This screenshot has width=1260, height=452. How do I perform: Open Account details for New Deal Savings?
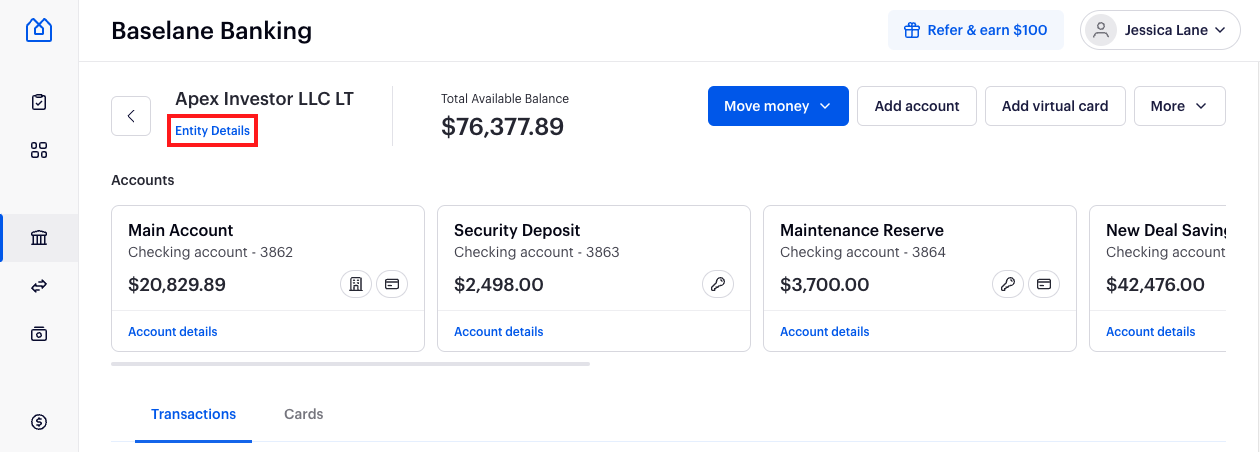pos(1150,332)
